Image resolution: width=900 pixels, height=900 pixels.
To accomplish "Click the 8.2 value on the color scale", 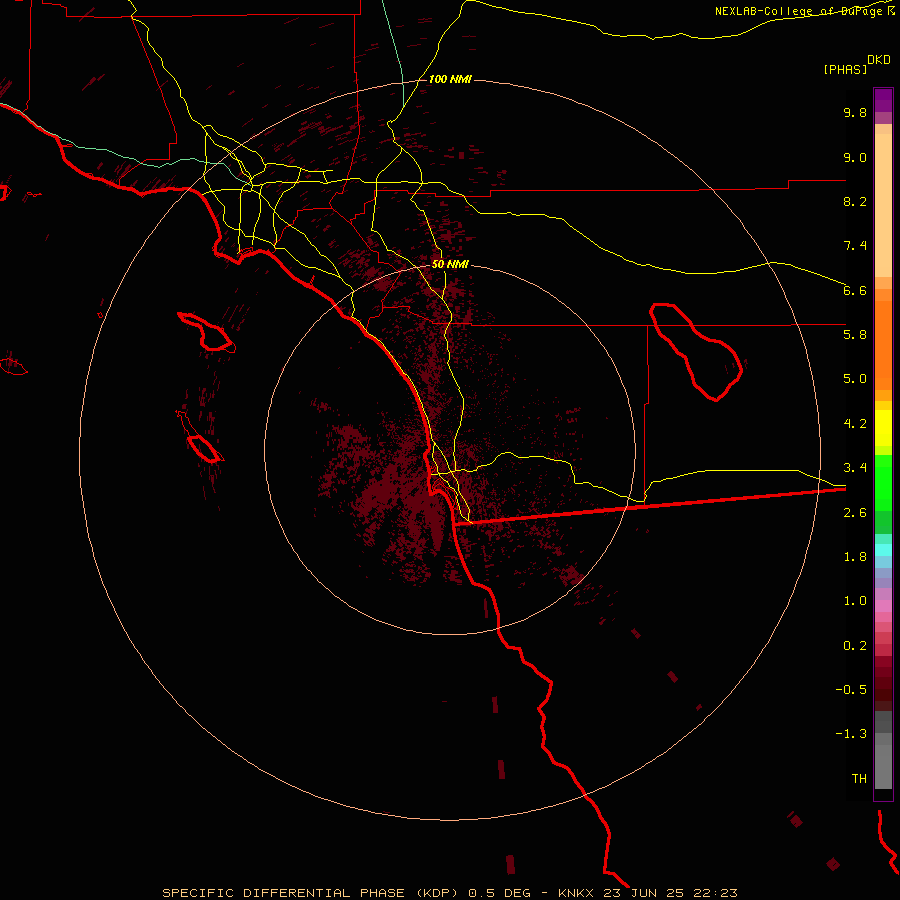I will click(x=855, y=201).
